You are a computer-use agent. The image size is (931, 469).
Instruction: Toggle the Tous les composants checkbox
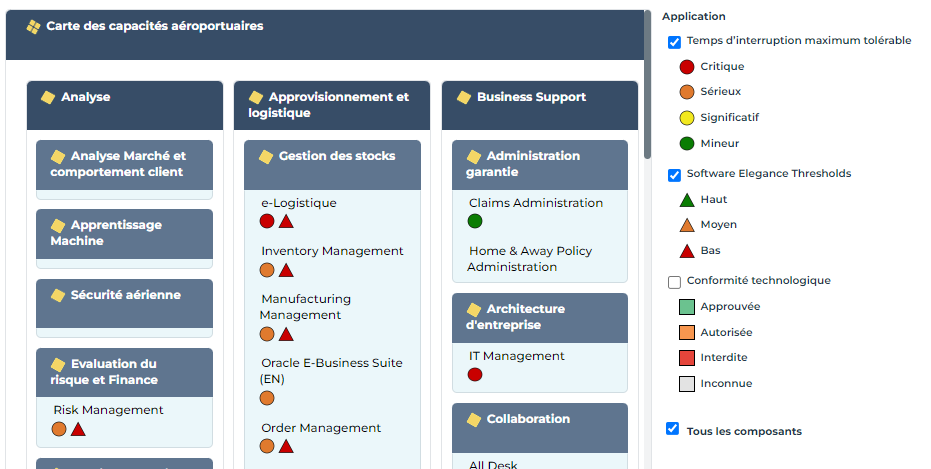[673, 429]
